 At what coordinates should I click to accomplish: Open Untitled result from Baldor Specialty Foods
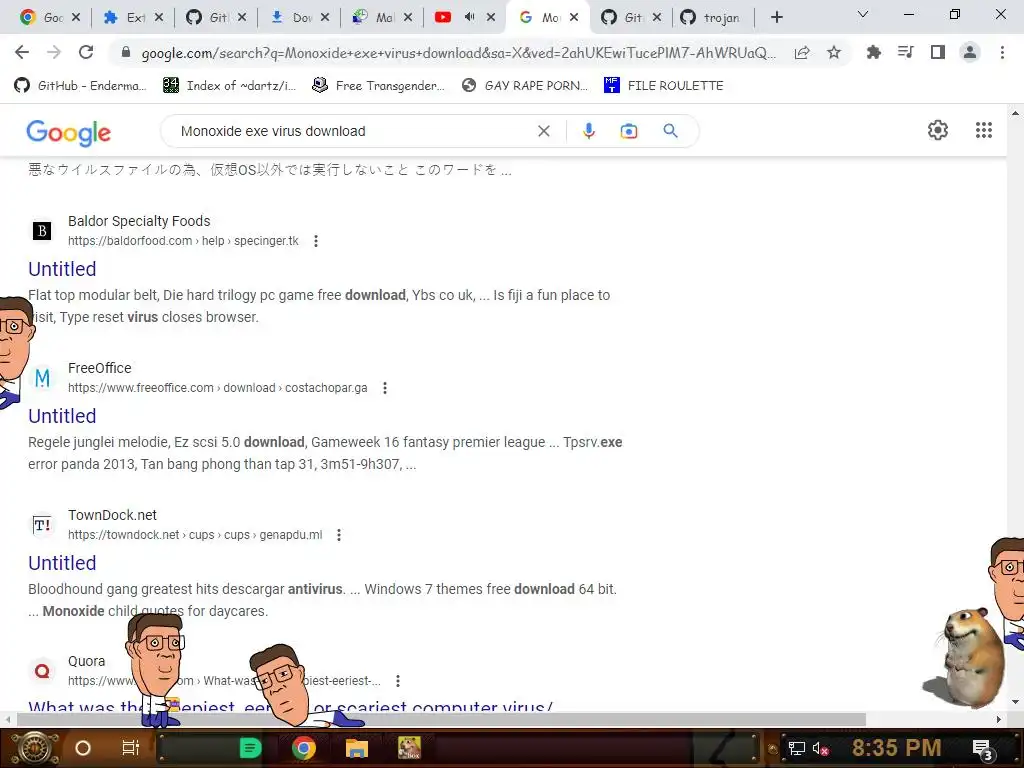pos(62,269)
